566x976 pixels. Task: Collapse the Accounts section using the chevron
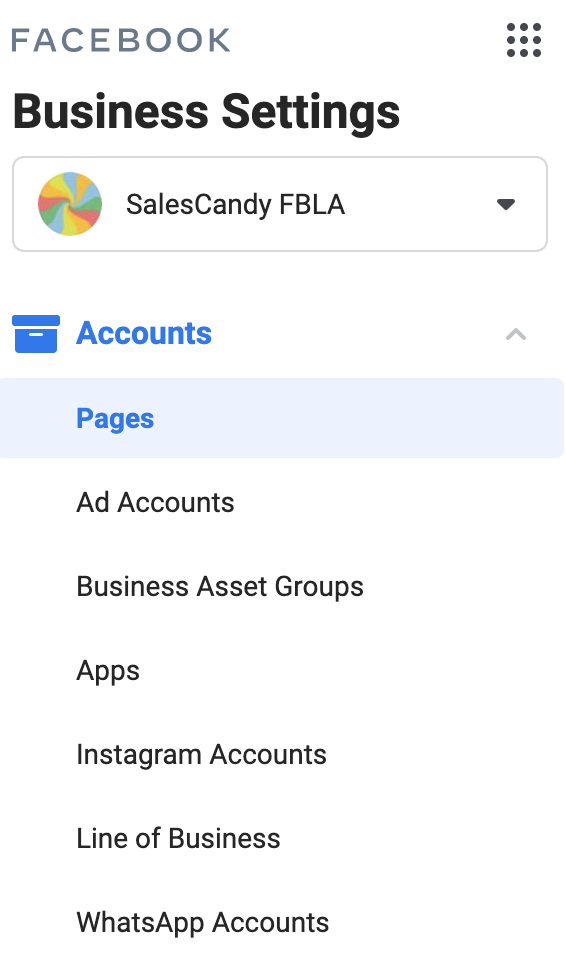(516, 334)
